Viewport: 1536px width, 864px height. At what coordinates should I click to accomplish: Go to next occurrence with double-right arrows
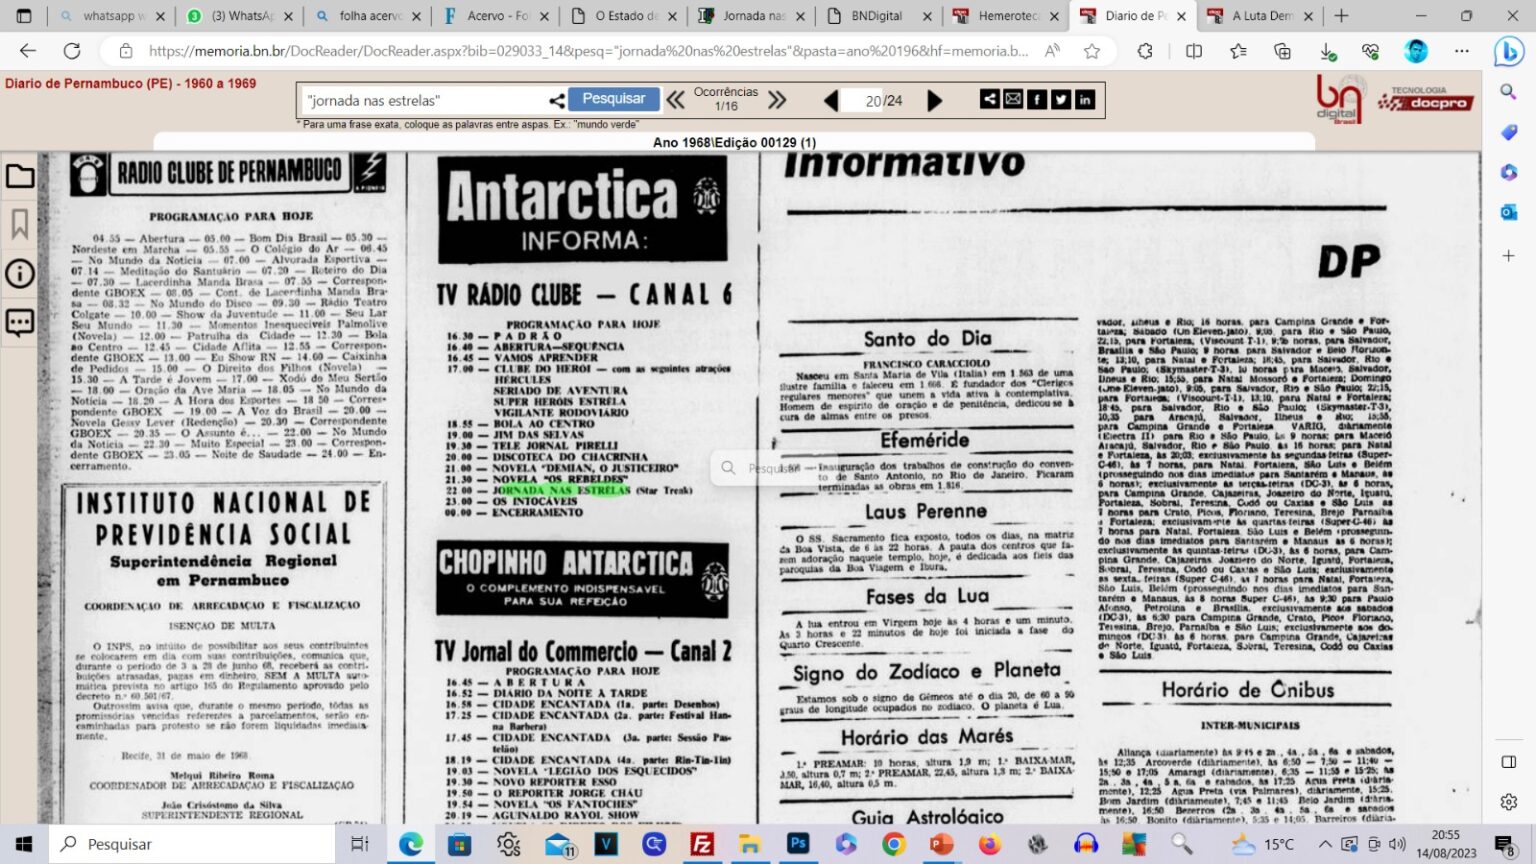[777, 100]
